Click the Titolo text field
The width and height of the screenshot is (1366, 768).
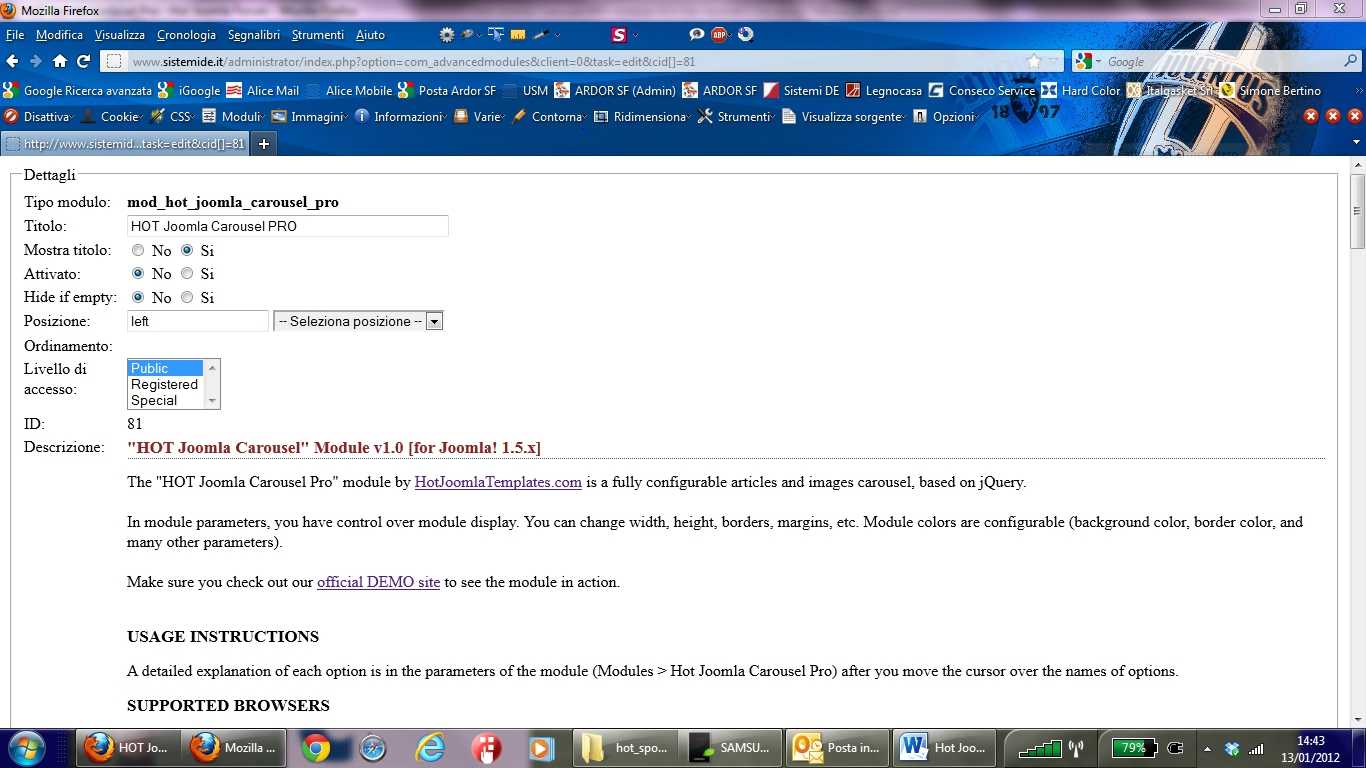[288, 226]
